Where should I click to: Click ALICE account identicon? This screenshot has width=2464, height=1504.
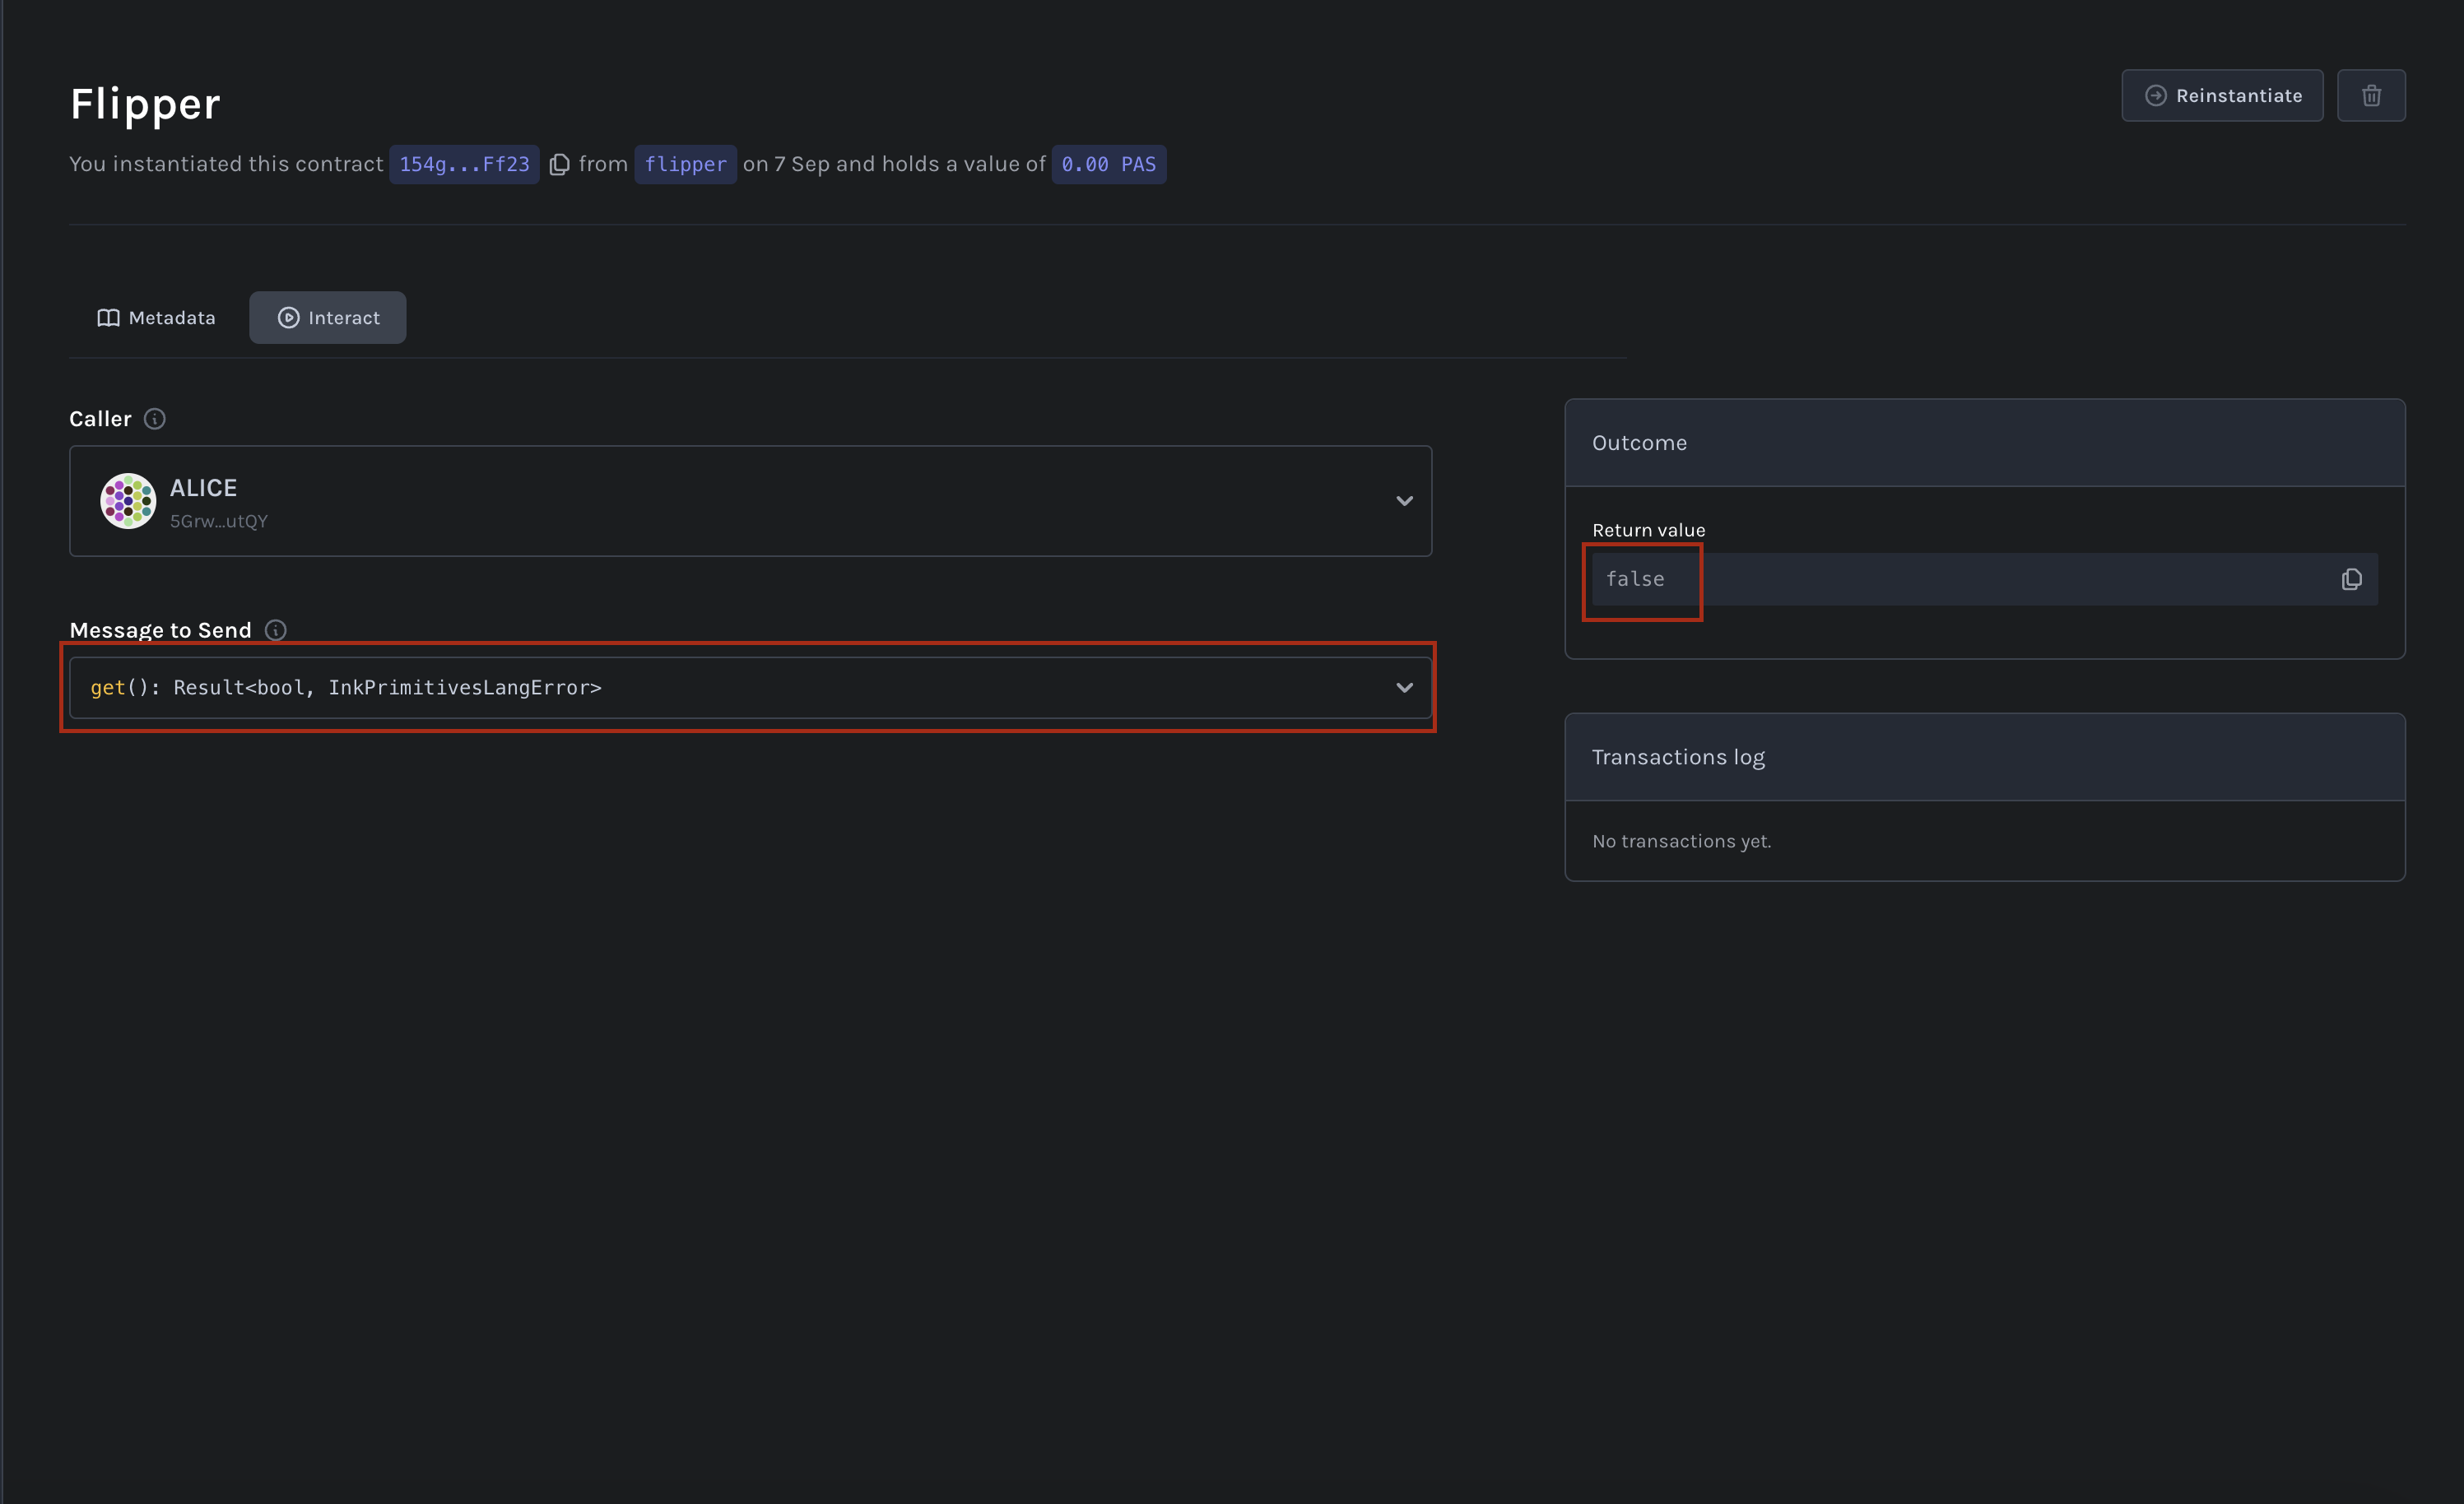pyautogui.click(x=128, y=501)
